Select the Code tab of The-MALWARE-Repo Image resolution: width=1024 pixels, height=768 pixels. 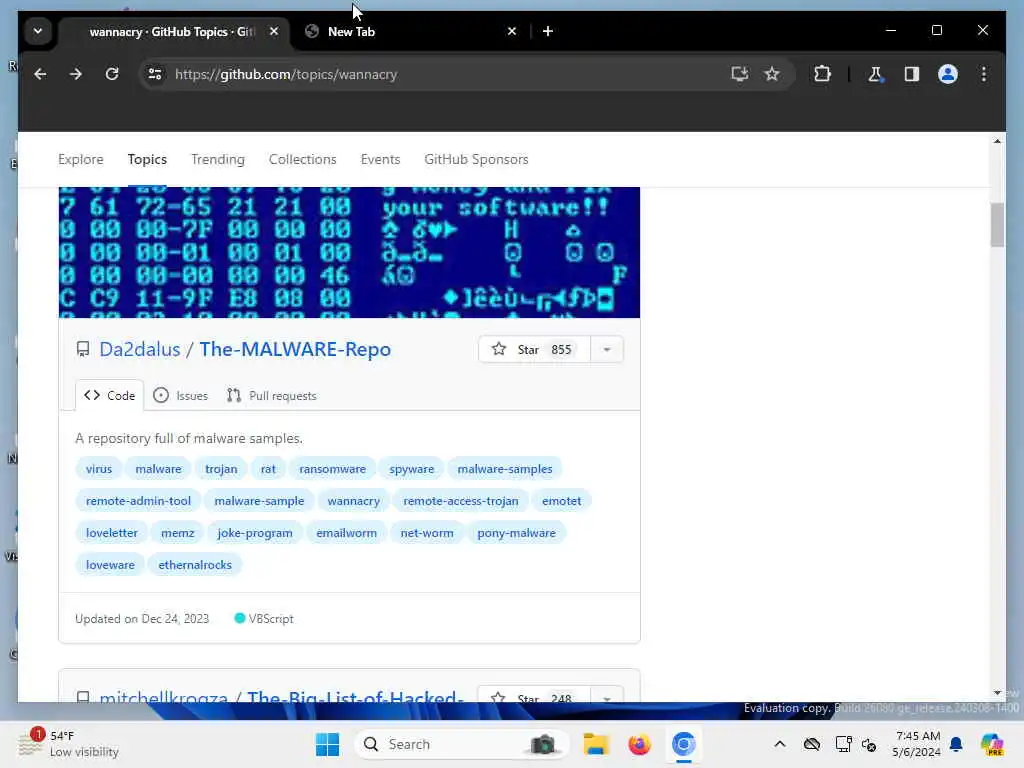pos(110,396)
